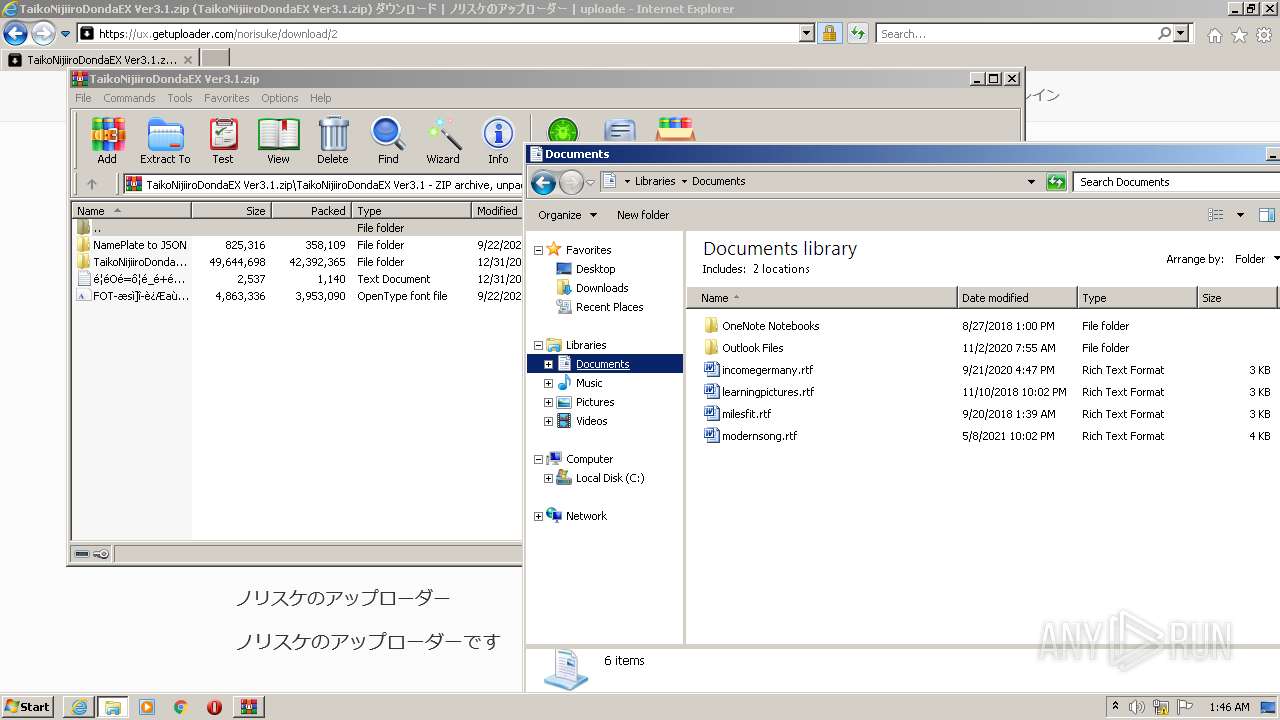The image size is (1280, 720).
Task: Click the Add icon in WinRAR toolbar
Action: pos(107,141)
